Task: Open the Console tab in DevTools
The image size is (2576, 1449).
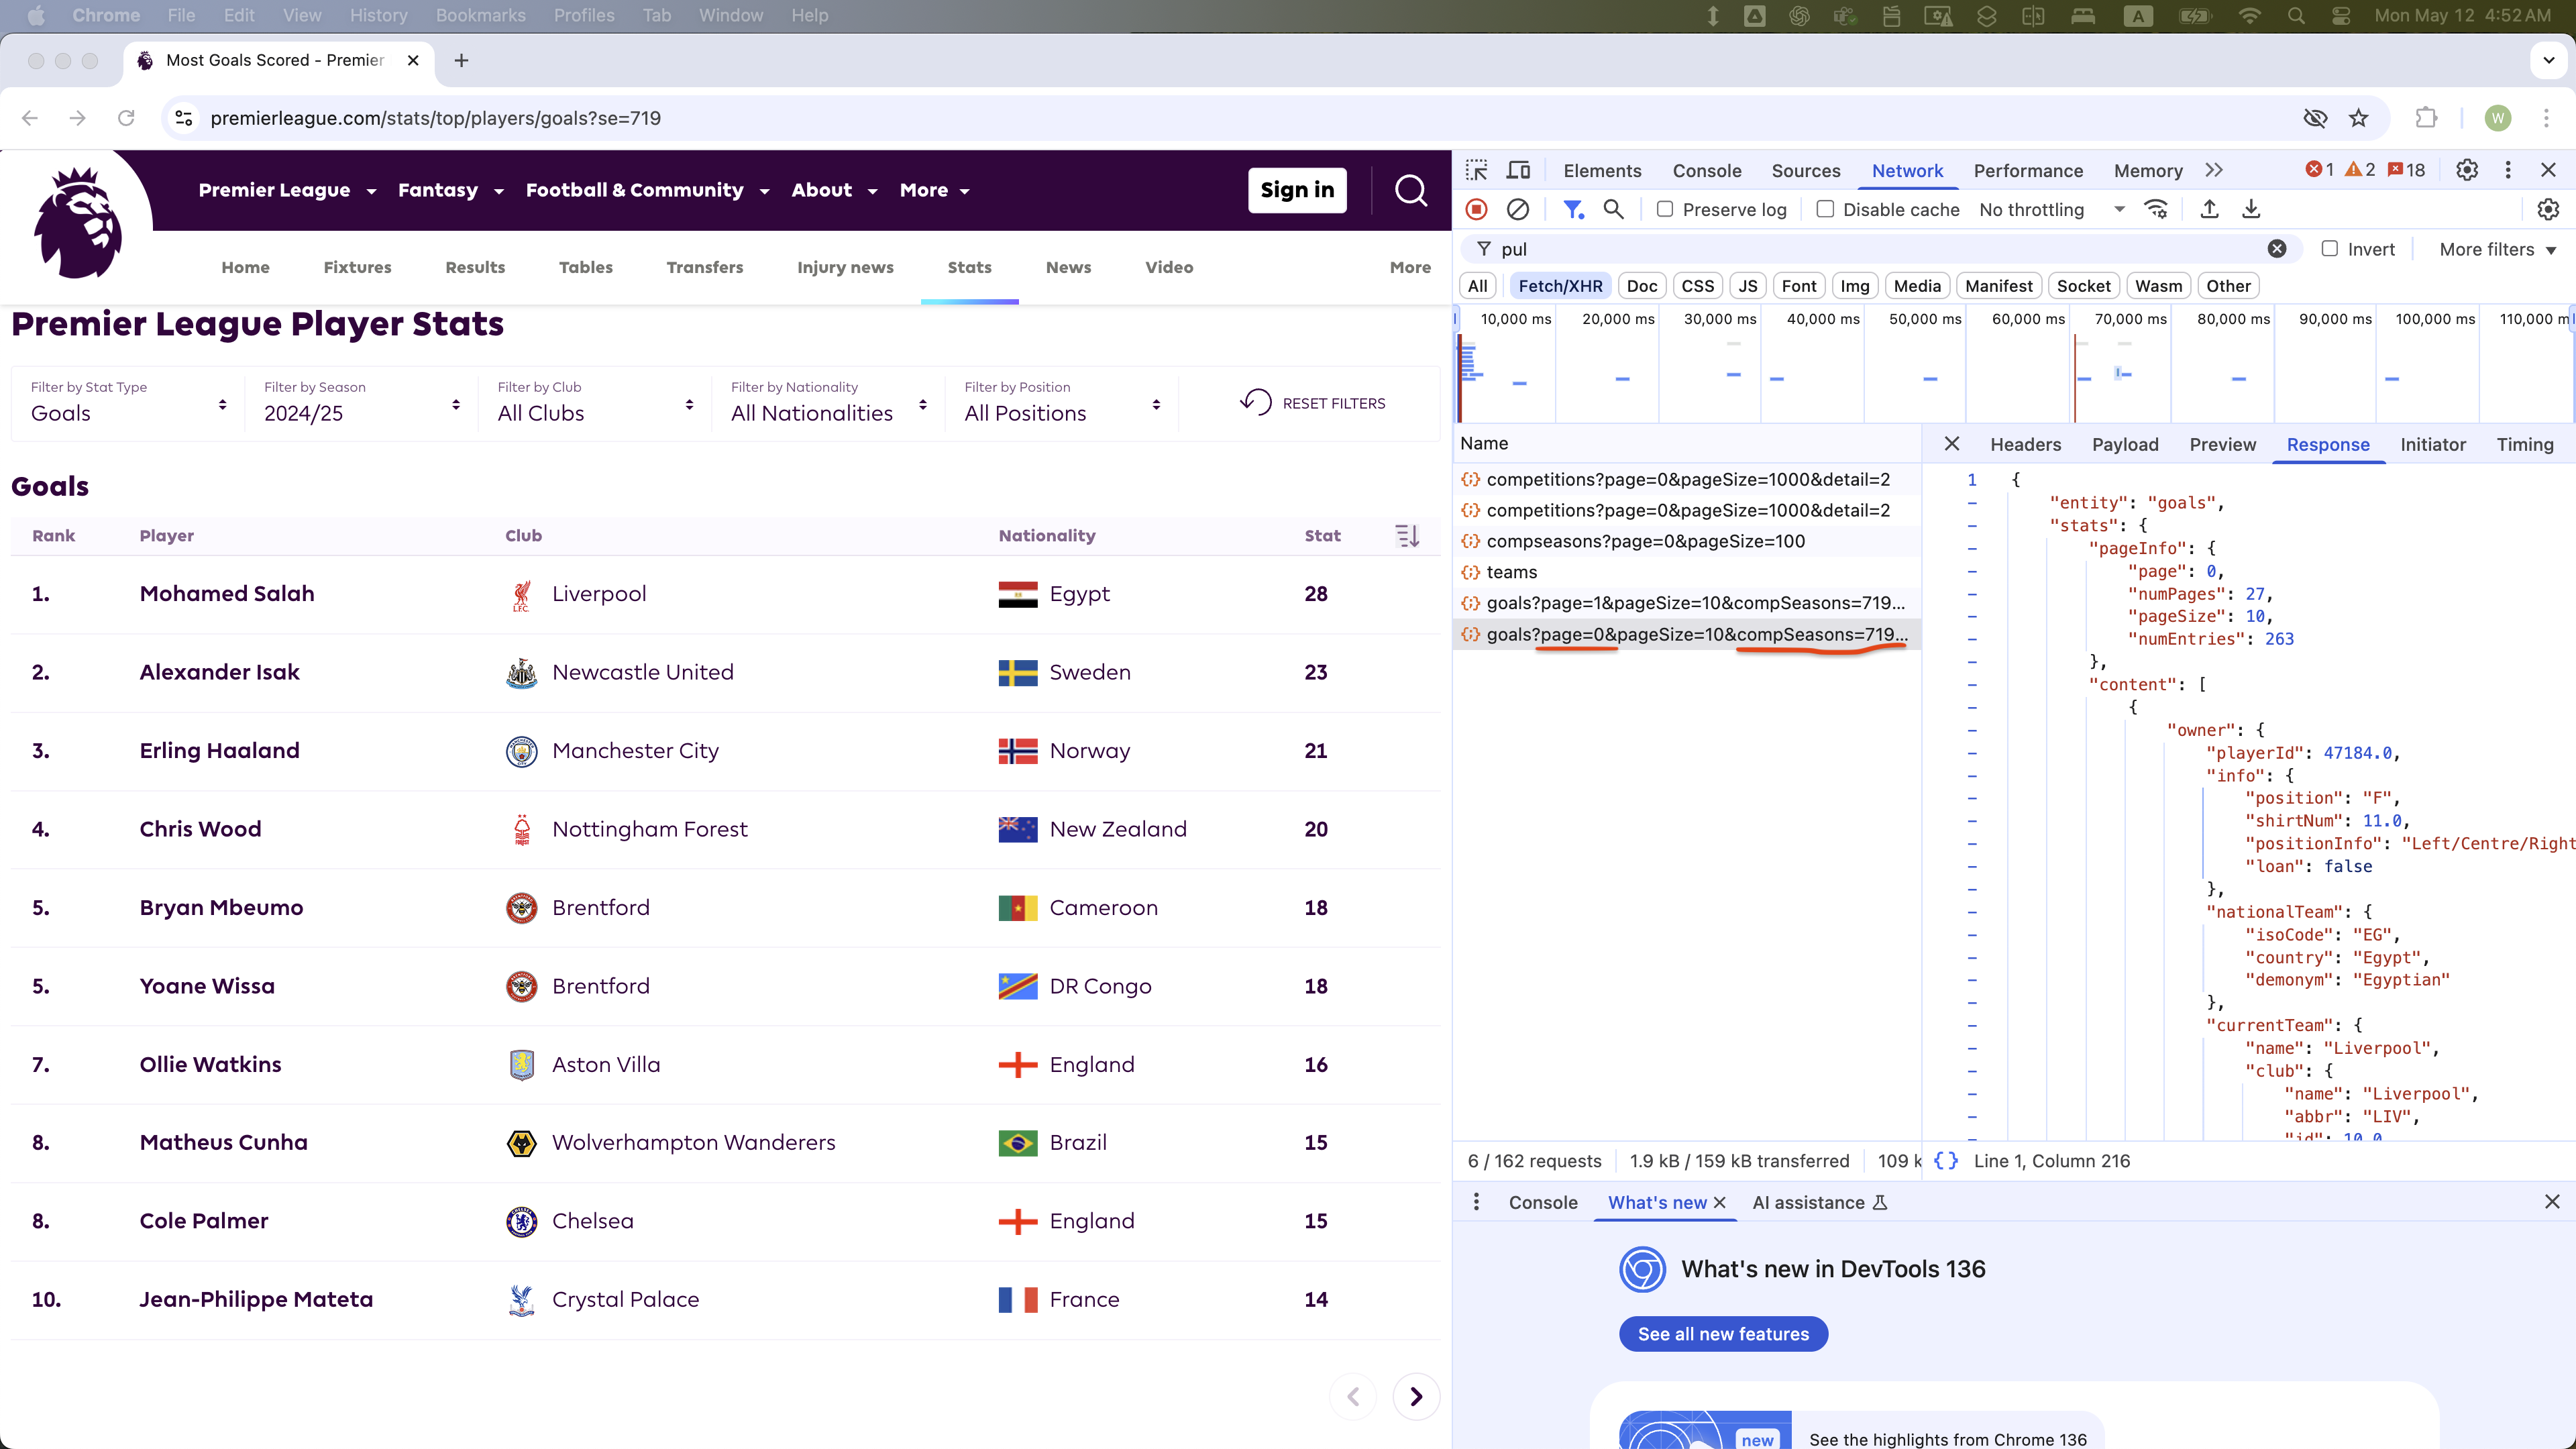Action: pyautogui.click(x=1706, y=170)
